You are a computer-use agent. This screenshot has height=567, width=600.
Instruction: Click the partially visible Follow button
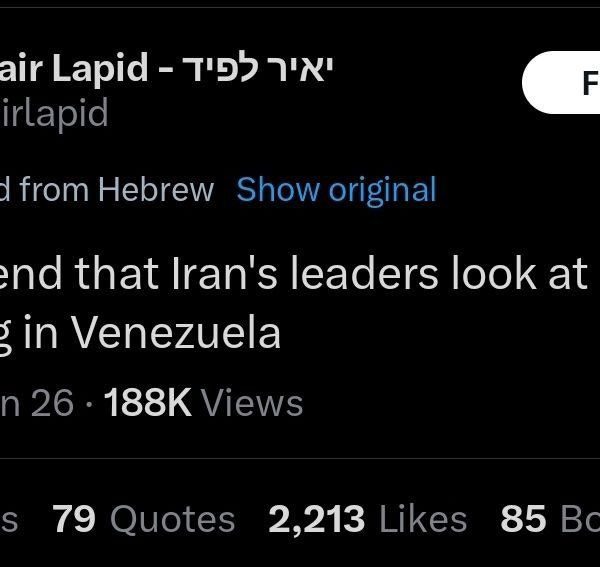(565, 84)
